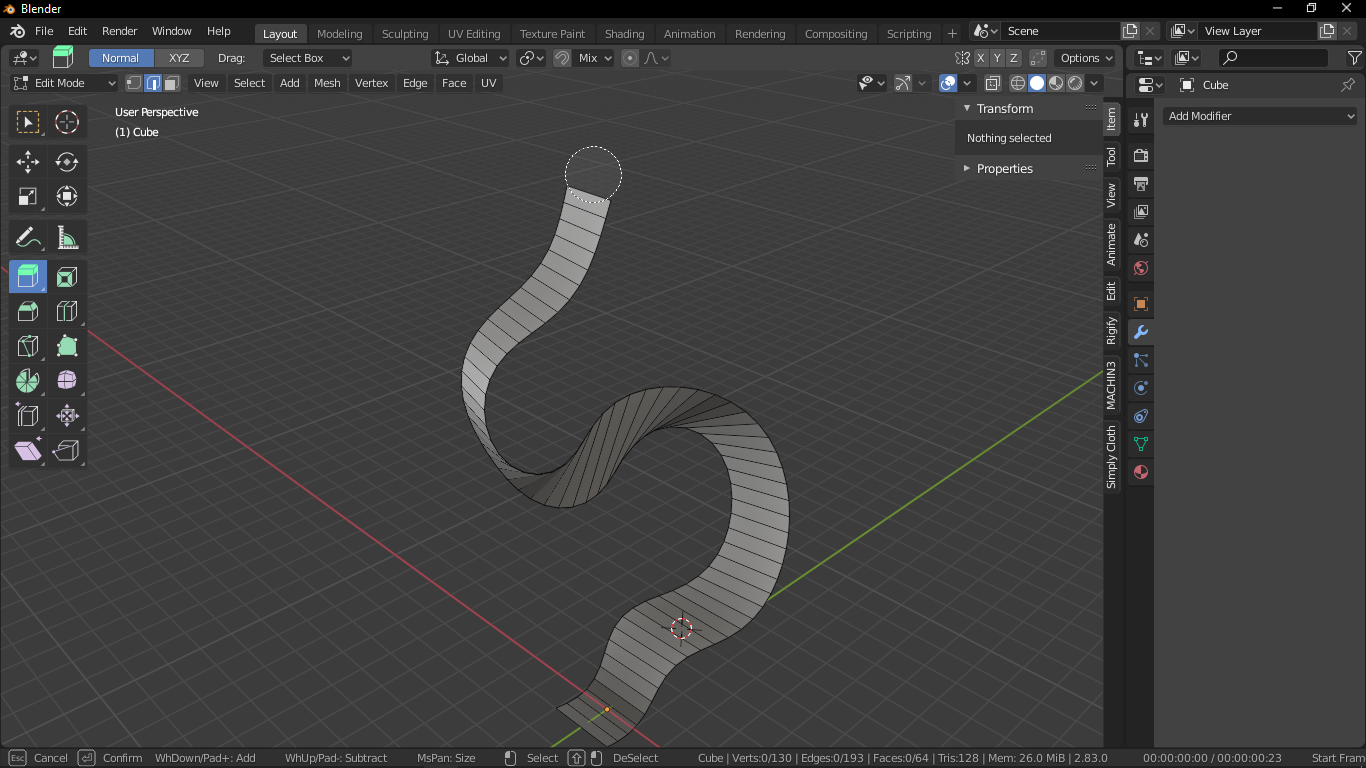1366x768 pixels.
Task: Open the Material properties tab
Action: pos(1140,472)
